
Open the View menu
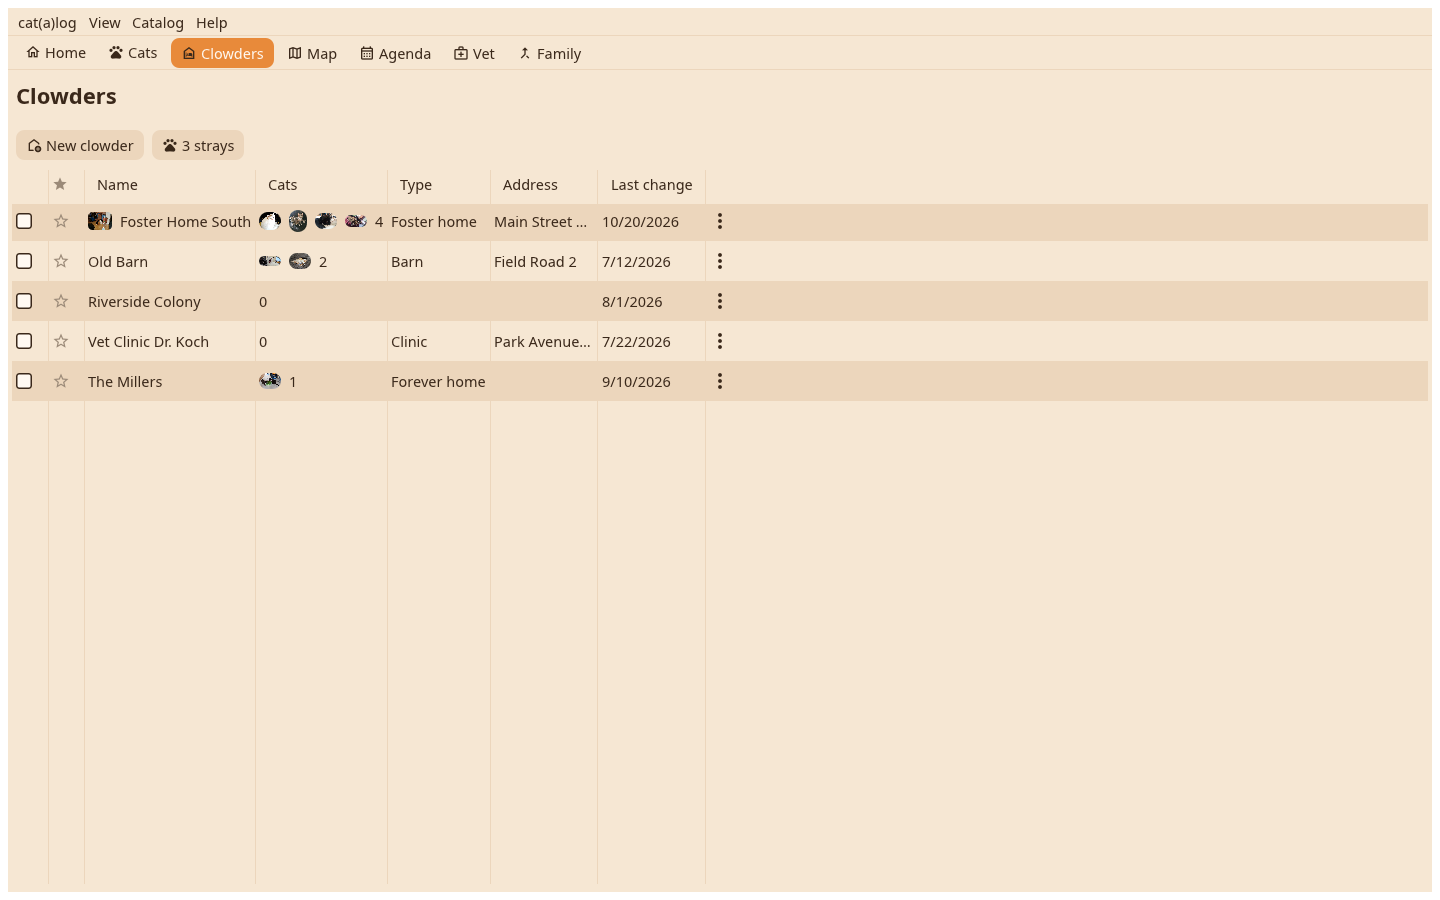click(x=104, y=22)
